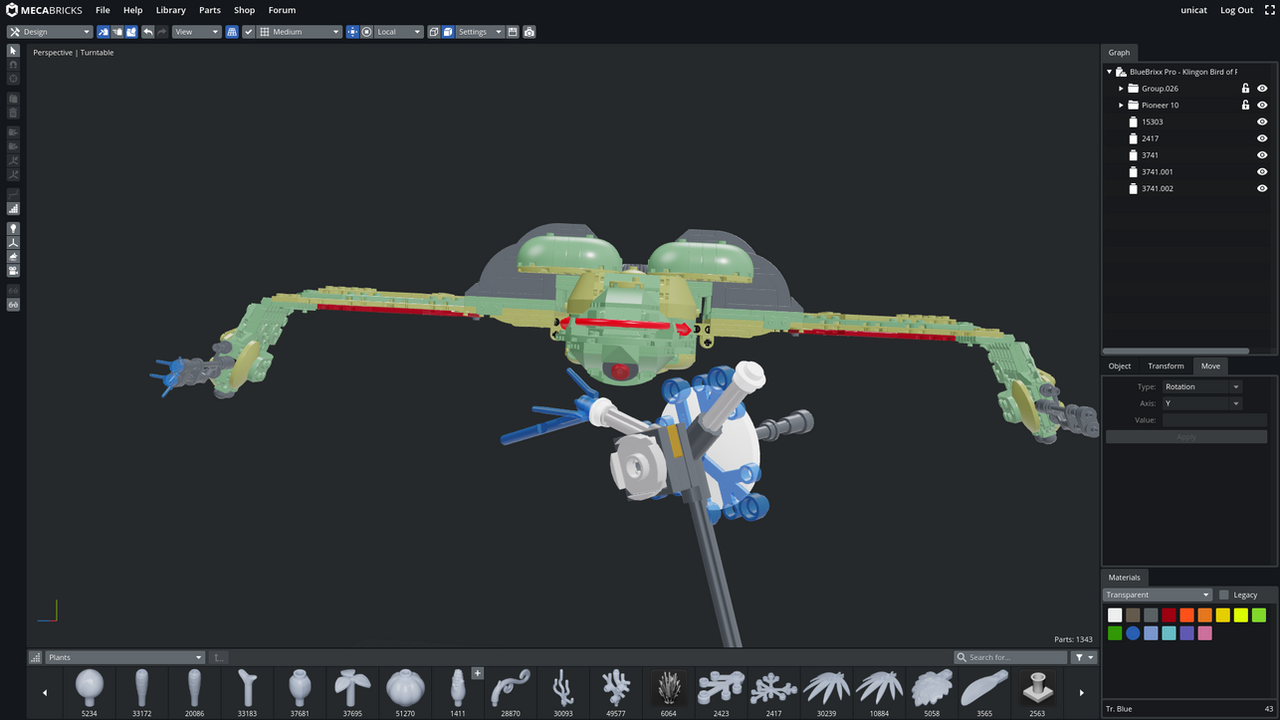Screen dimensions: 1280x720
Task: Click the Log Out link
Action: 1237,10
